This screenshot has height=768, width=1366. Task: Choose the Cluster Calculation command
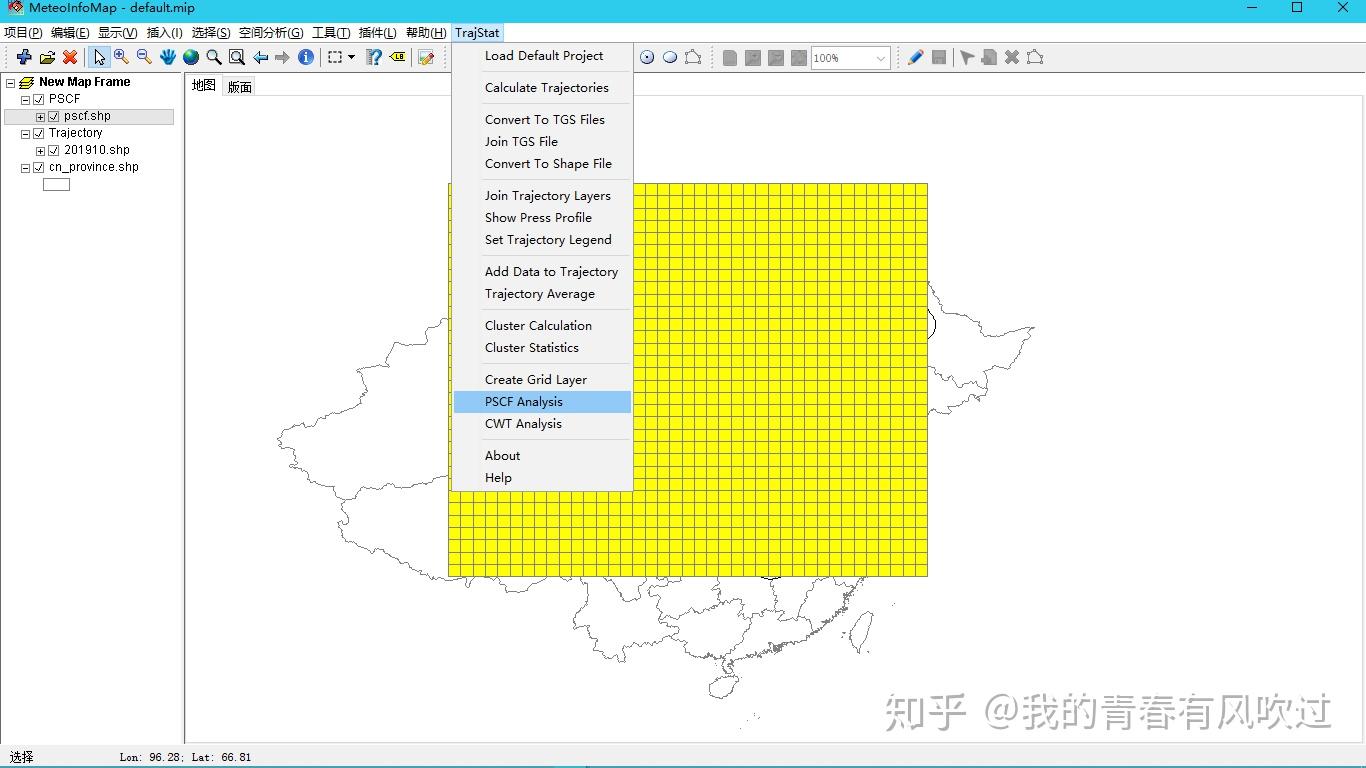(538, 325)
